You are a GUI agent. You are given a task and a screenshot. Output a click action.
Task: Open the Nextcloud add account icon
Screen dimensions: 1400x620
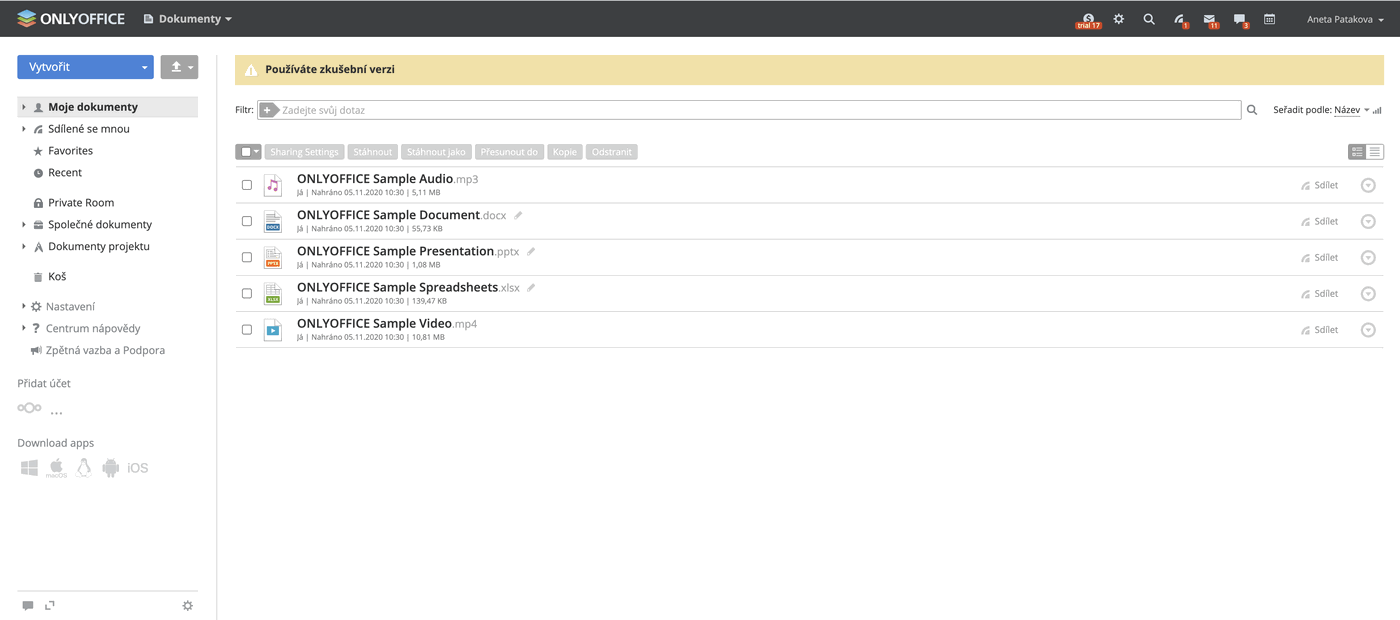coord(29,408)
